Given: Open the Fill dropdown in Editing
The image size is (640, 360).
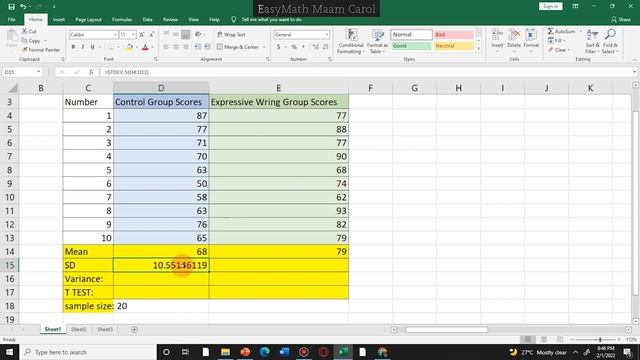Looking at the screenshot, I should [557, 40].
